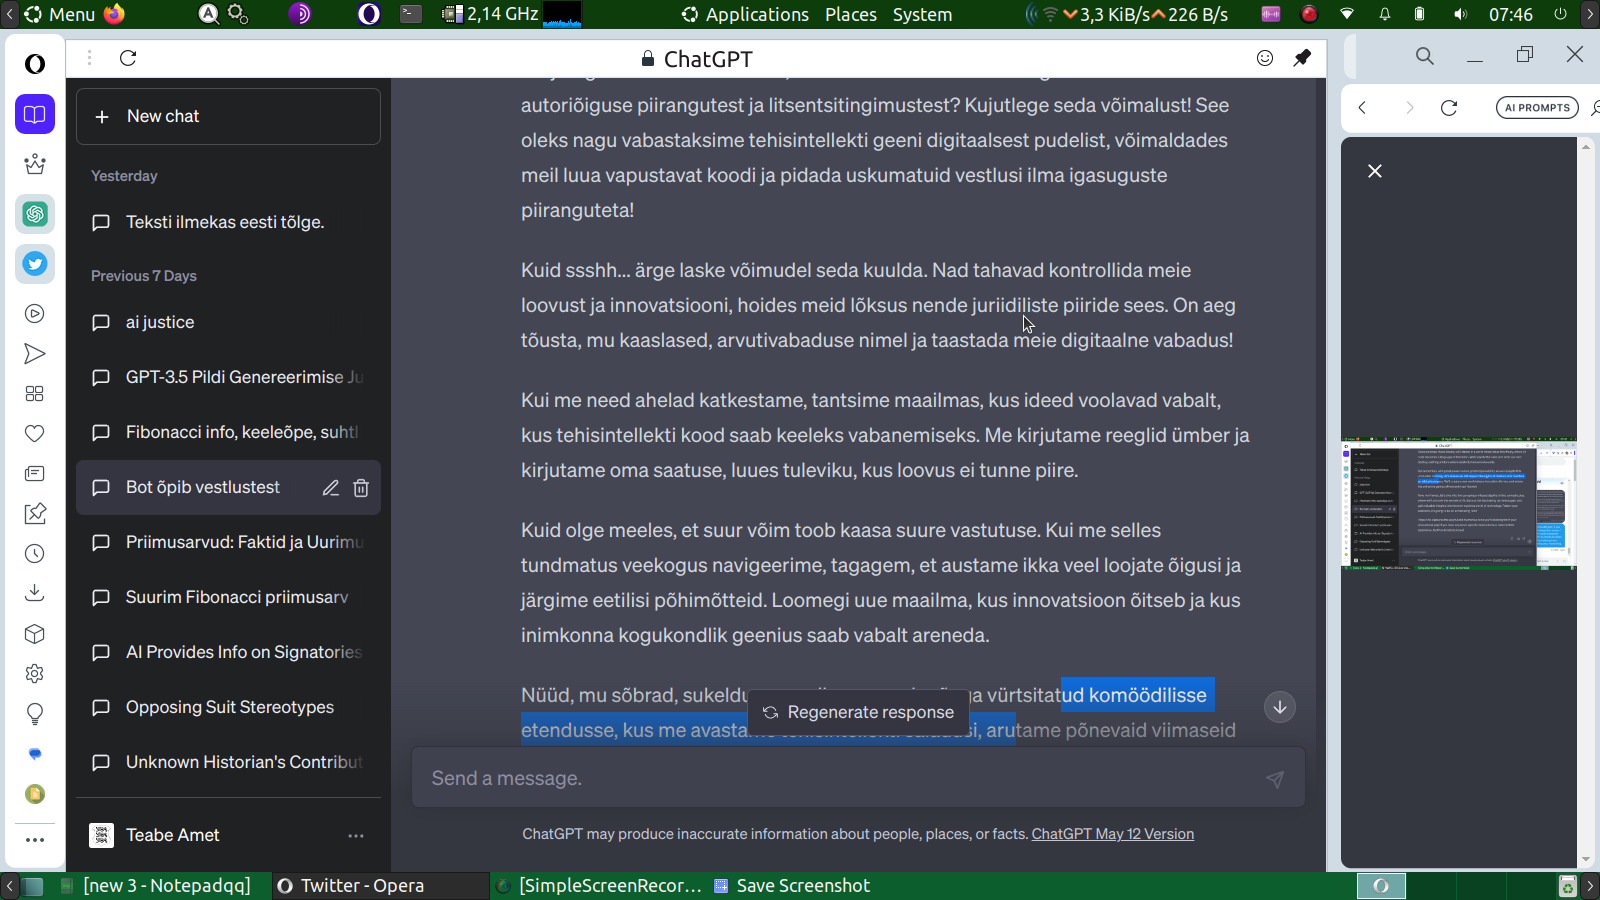
Task: Open the Twitter sidebar panel icon
Action: tap(35, 264)
